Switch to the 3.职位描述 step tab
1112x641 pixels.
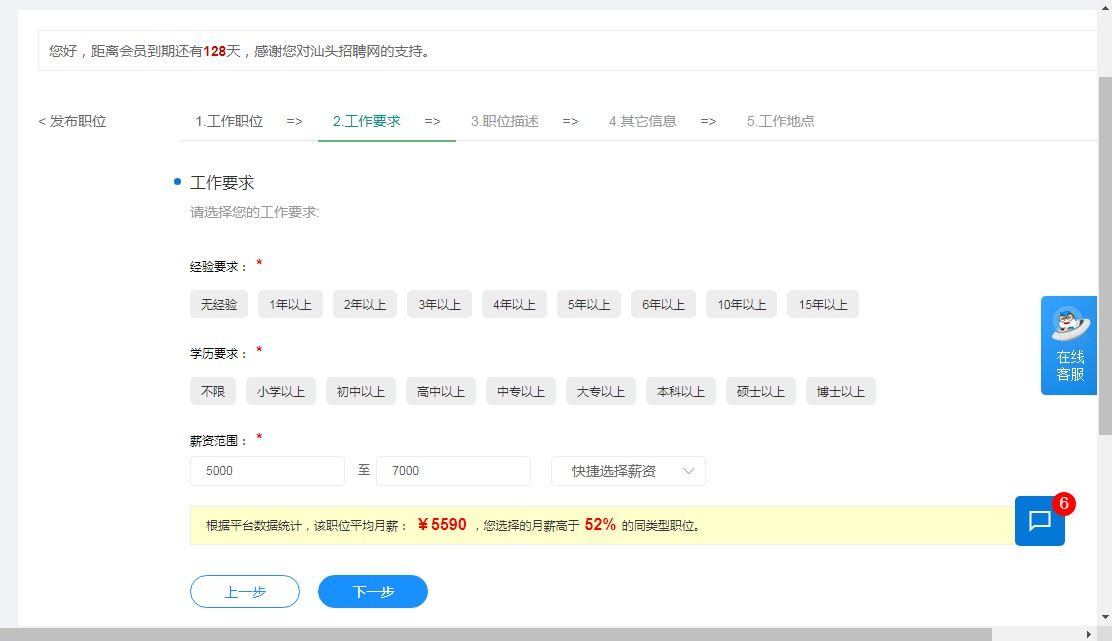pyautogui.click(x=504, y=121)
